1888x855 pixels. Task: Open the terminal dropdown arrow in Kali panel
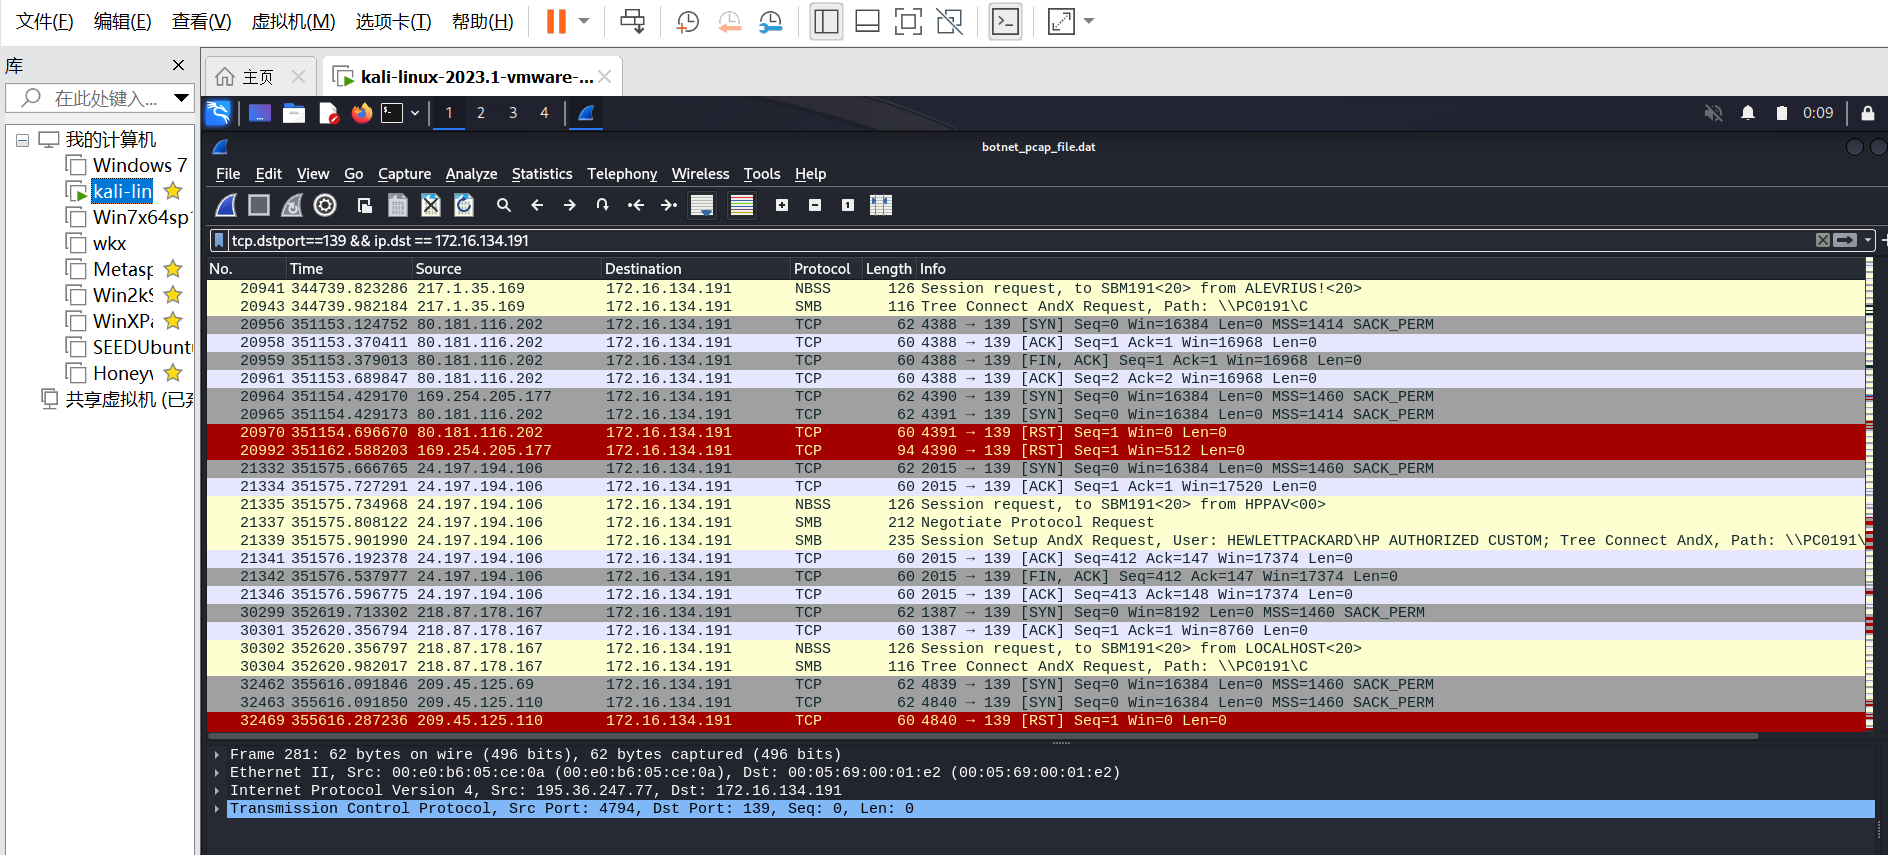415,113
